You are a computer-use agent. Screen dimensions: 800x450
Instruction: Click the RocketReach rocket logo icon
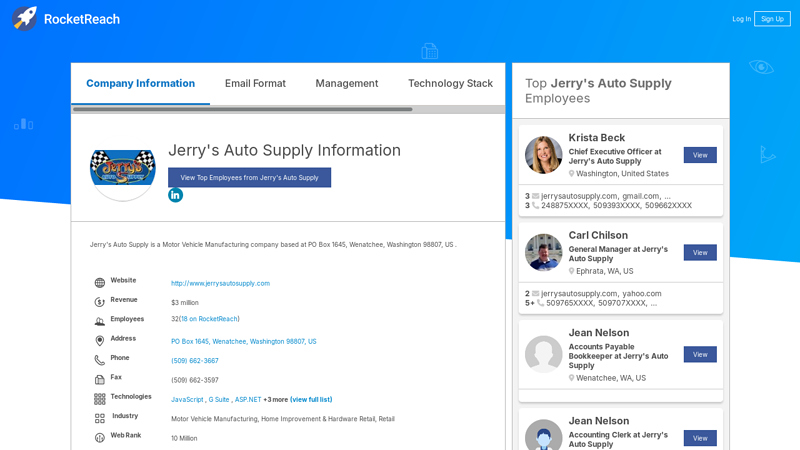[x=24, y=18]
